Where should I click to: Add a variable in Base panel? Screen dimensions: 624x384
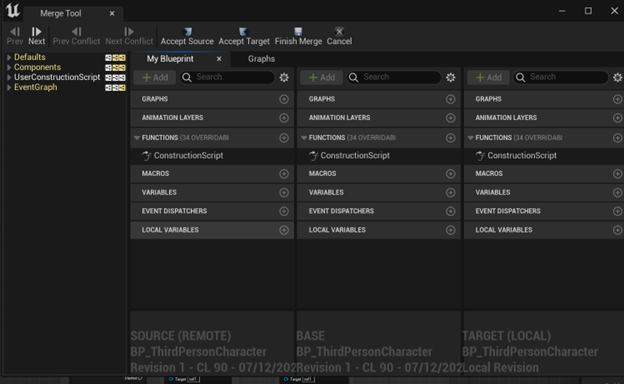450,193
